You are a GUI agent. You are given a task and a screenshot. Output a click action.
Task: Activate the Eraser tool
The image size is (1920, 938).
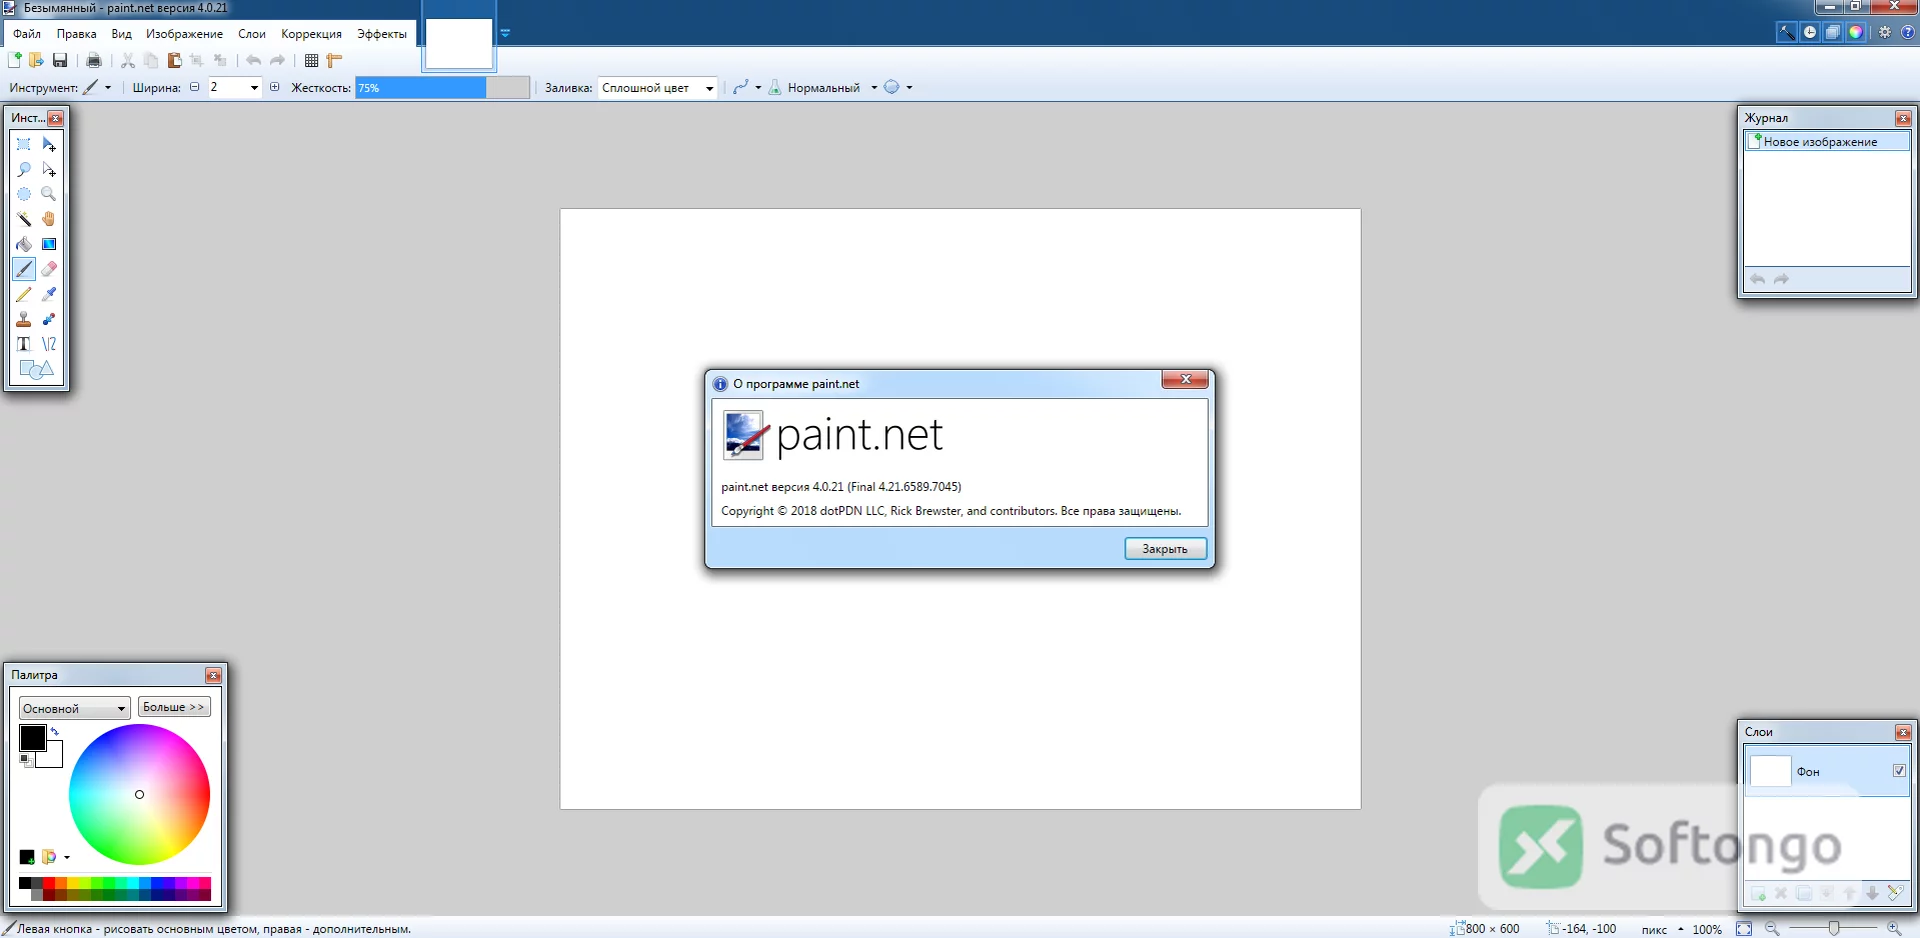[x=49, y=270]
